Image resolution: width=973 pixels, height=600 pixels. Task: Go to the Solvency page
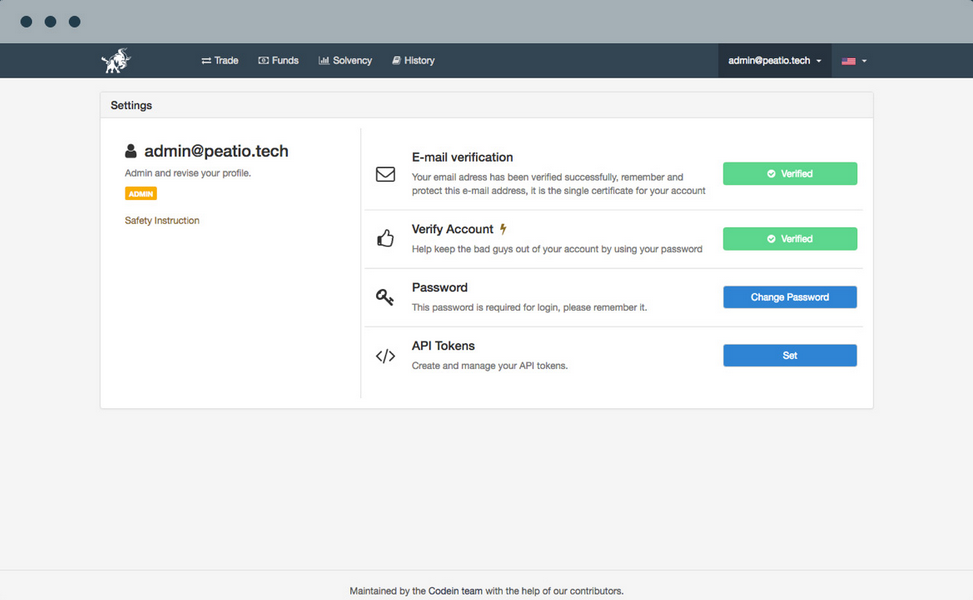coord(345,60)
